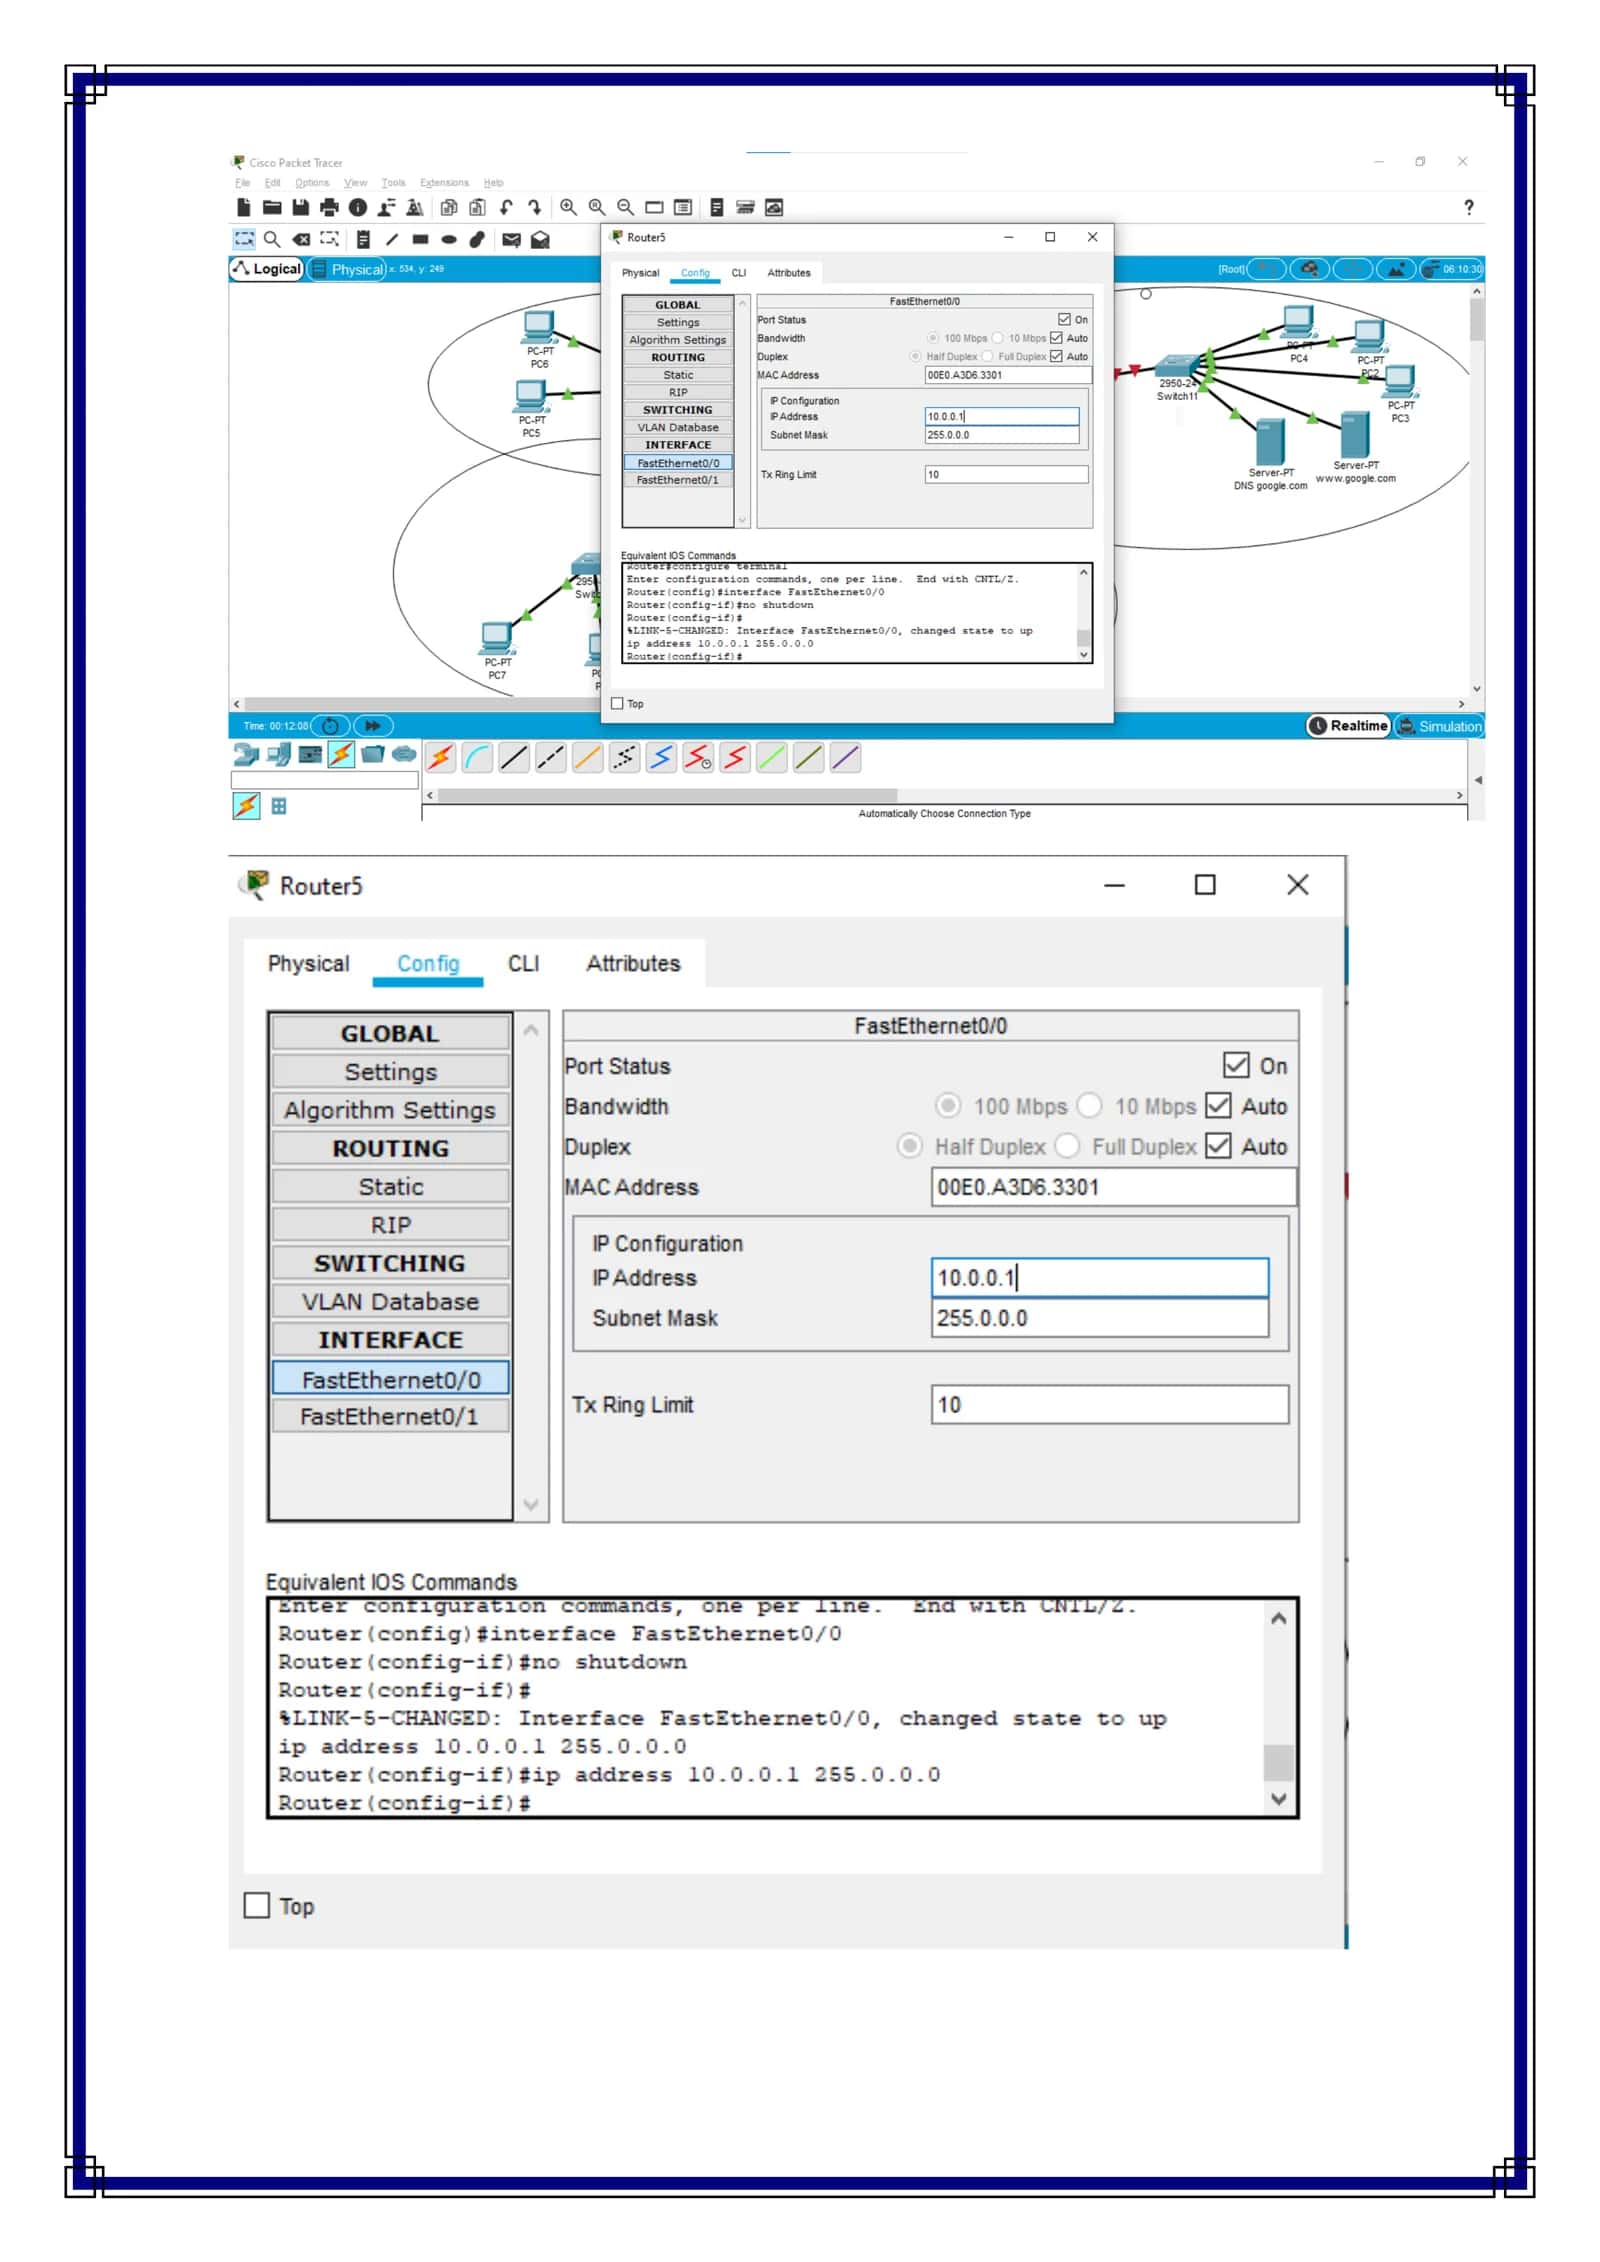Screen dimensions: 1600x2262
Task: Click the Reset Simulation Time clock button
Action: pos(331,726)
